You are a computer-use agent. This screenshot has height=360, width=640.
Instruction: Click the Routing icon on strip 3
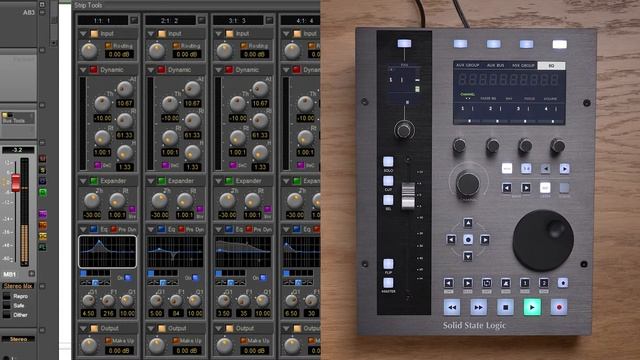point(244,46)
